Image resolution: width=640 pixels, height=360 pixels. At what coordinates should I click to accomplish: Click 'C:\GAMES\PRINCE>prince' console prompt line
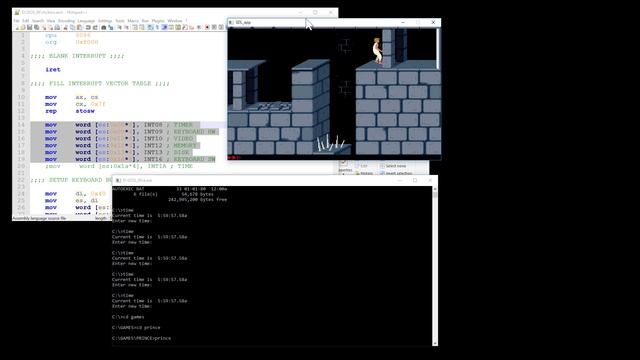point(141,338)
